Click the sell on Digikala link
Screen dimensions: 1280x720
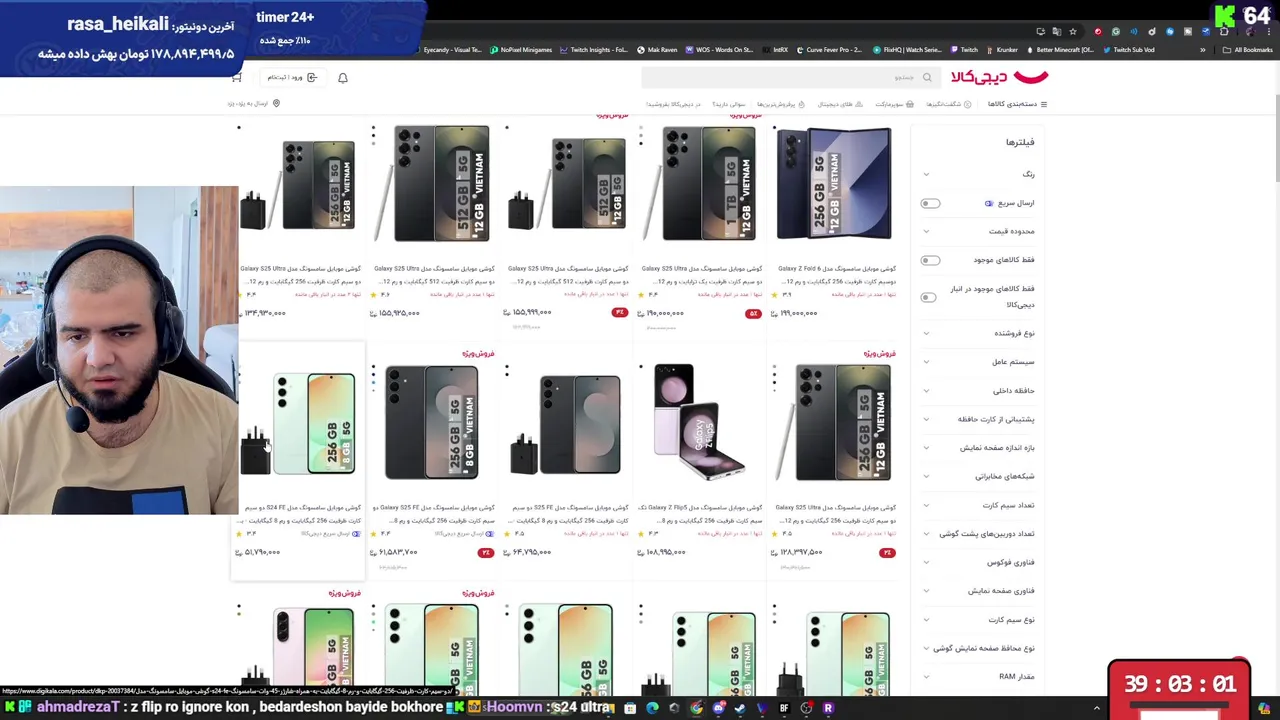tap(673, 104)
